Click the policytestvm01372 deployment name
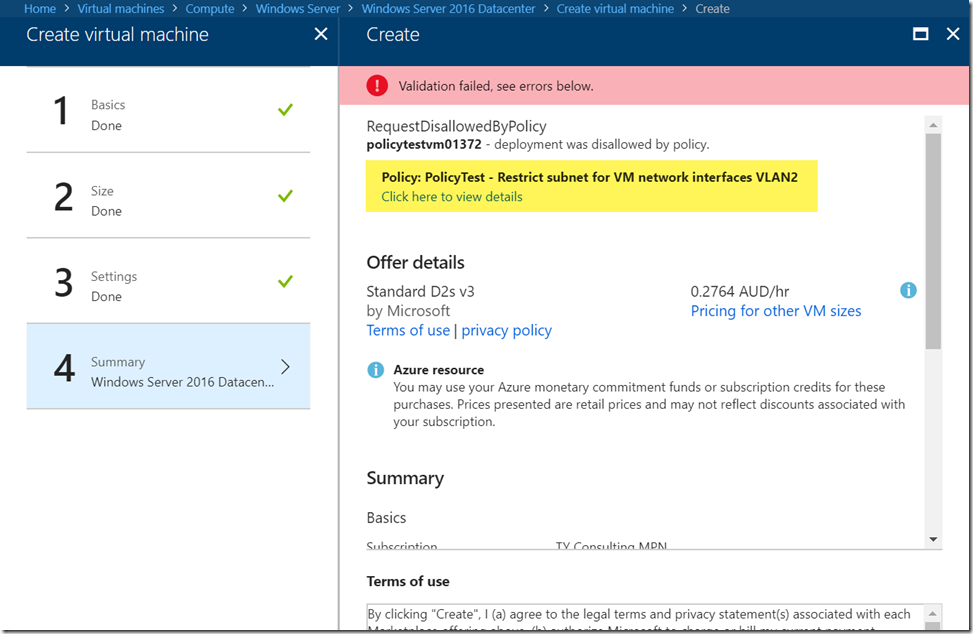Image resolution: width=973 pixels, height=634 pixels. point(424,145)
